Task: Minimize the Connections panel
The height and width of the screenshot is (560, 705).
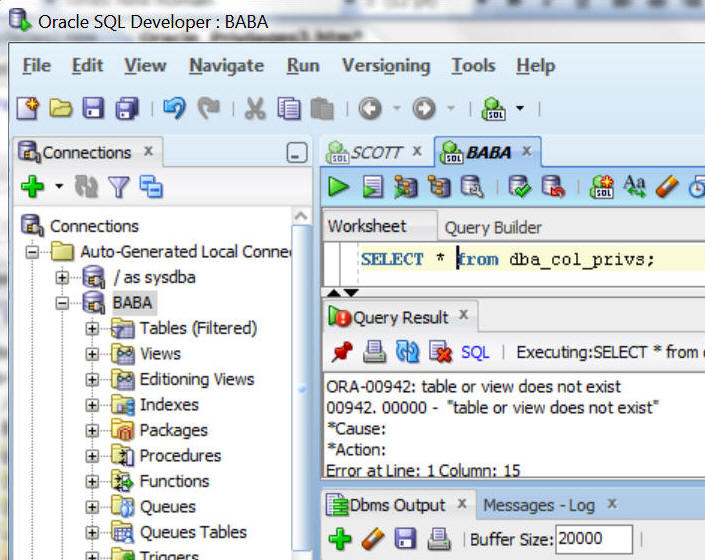Action: click(x=297, y=153)
